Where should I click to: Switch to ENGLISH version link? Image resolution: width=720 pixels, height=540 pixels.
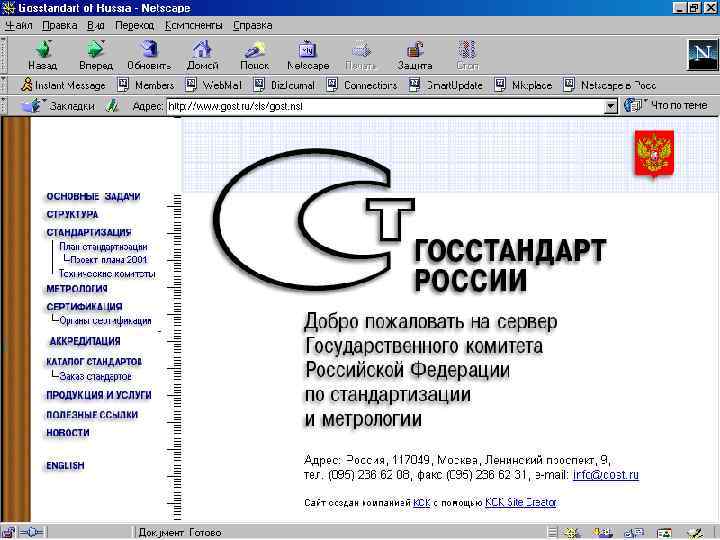pyautogui.click(x=65, y=466)
